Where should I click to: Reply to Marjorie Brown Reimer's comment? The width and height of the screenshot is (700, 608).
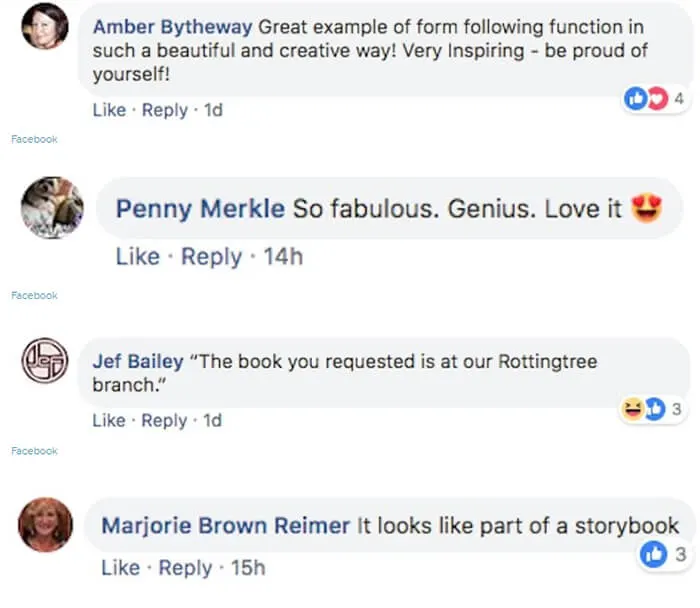pos(185,569)
